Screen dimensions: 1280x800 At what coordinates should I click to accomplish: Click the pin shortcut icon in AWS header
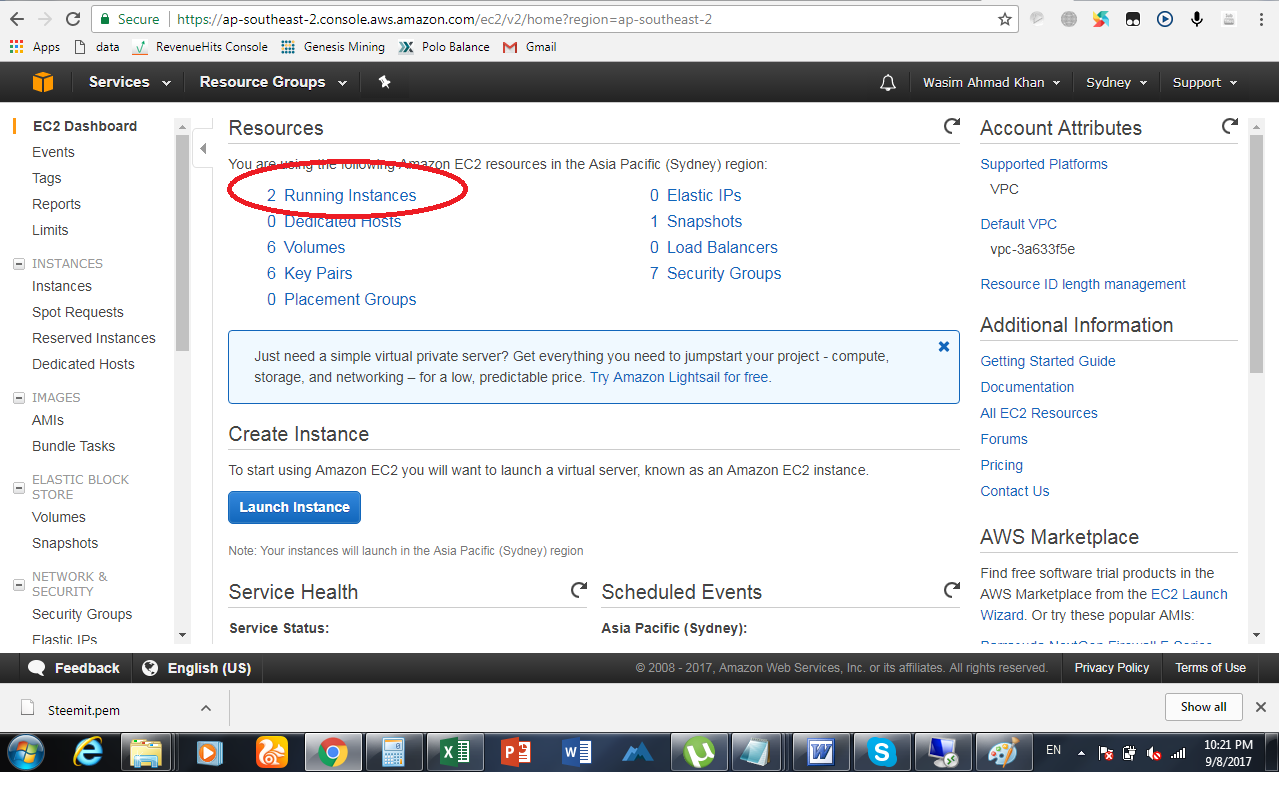384,82
